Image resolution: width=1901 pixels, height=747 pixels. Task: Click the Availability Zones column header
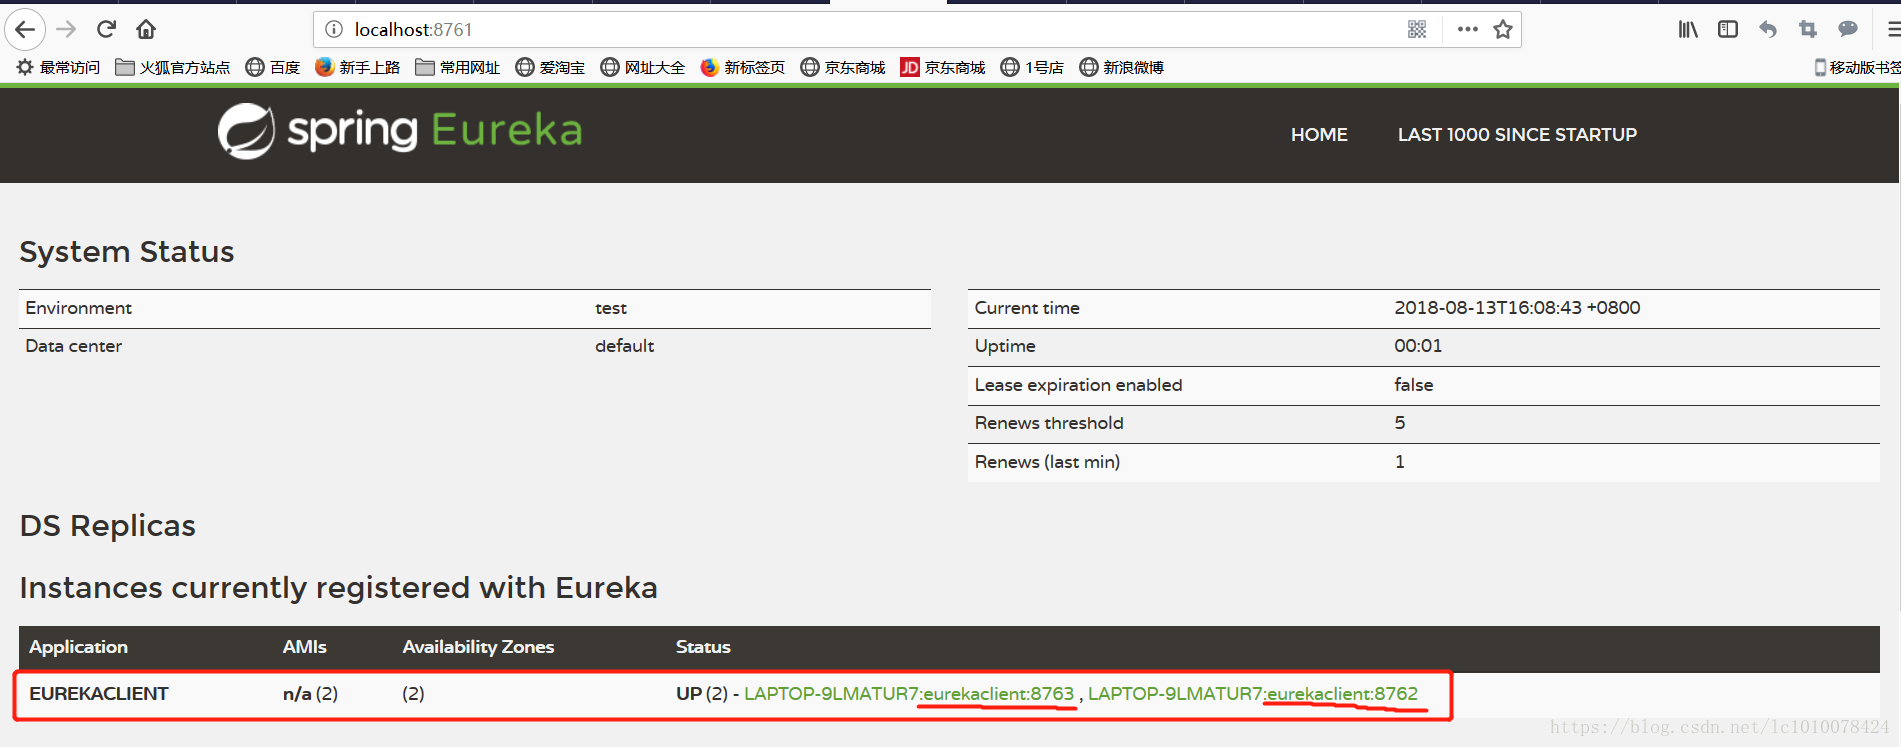pyautogui.click(x=478, y=647)
